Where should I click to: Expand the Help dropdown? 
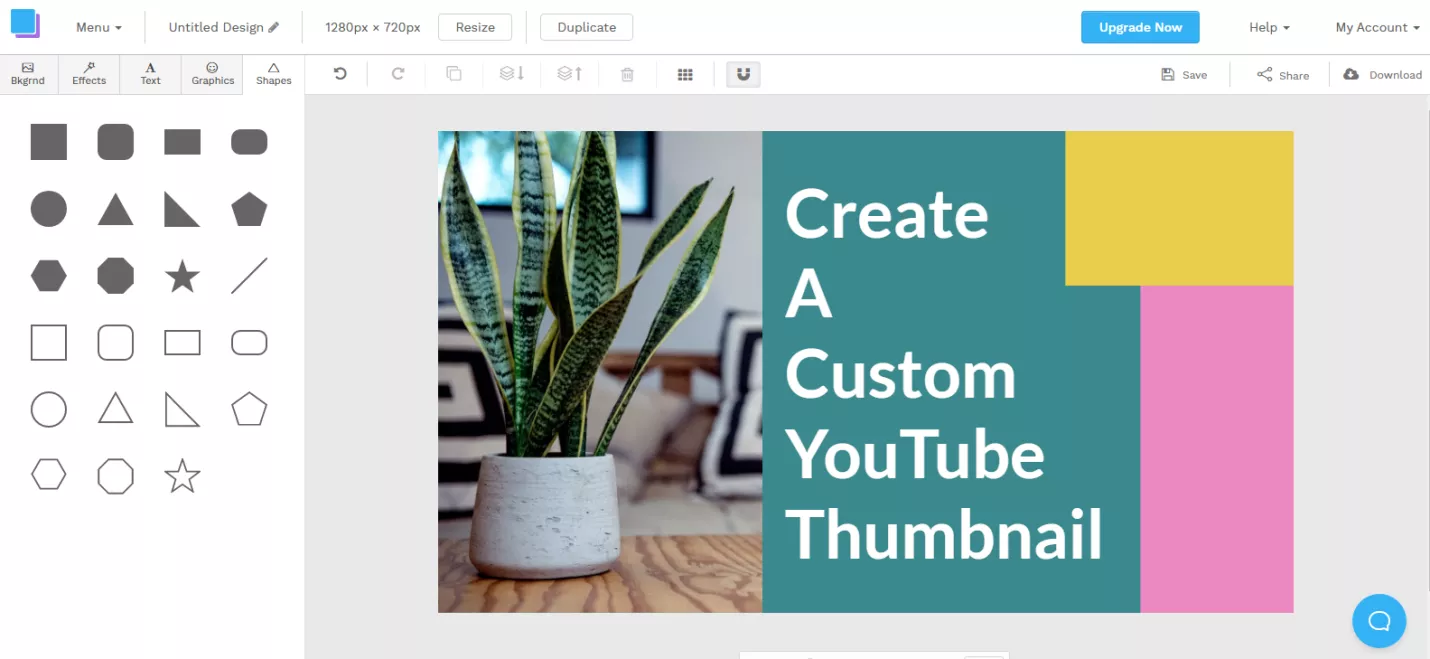point(1269,27)
